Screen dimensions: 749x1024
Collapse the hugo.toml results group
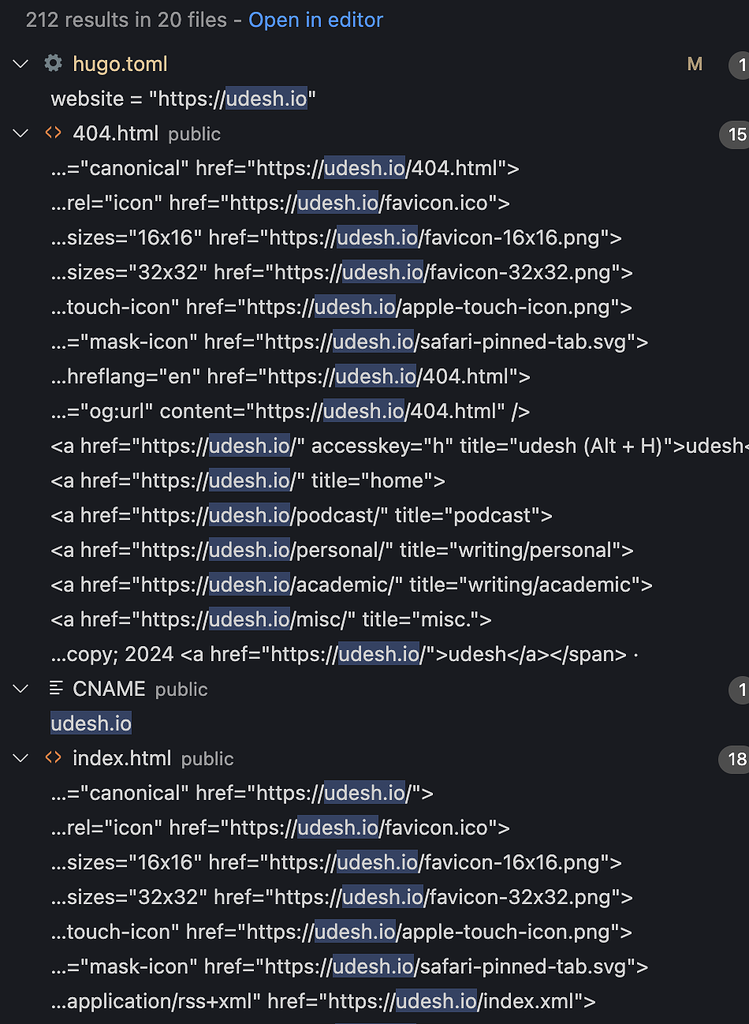(21, 64)
